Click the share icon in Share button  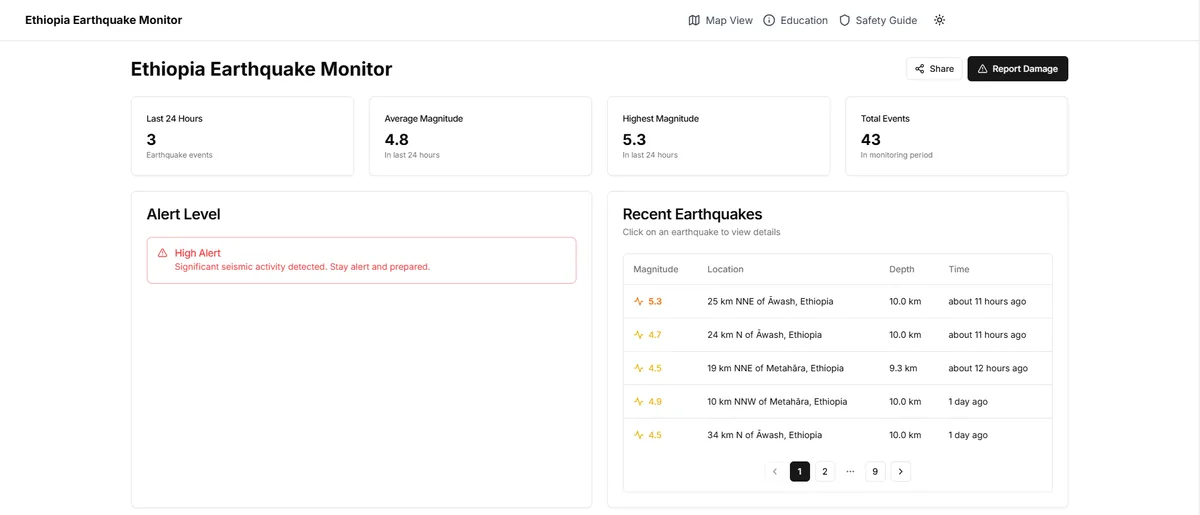pyautogui.click(x=920, y=69)
